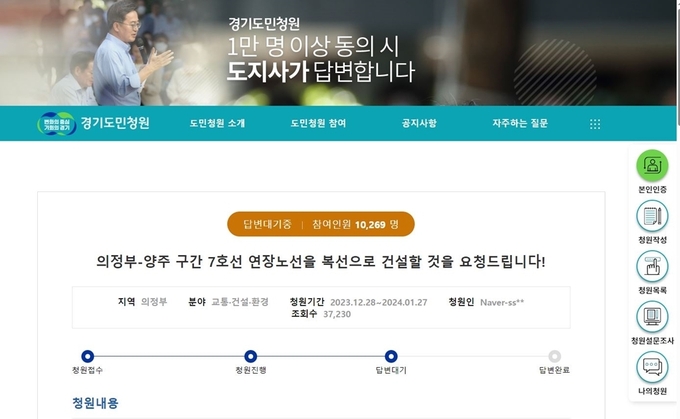Click the 경기도민청원 logo emblem
The height and width of the screenshot is (419, 680).
[56, 124]
